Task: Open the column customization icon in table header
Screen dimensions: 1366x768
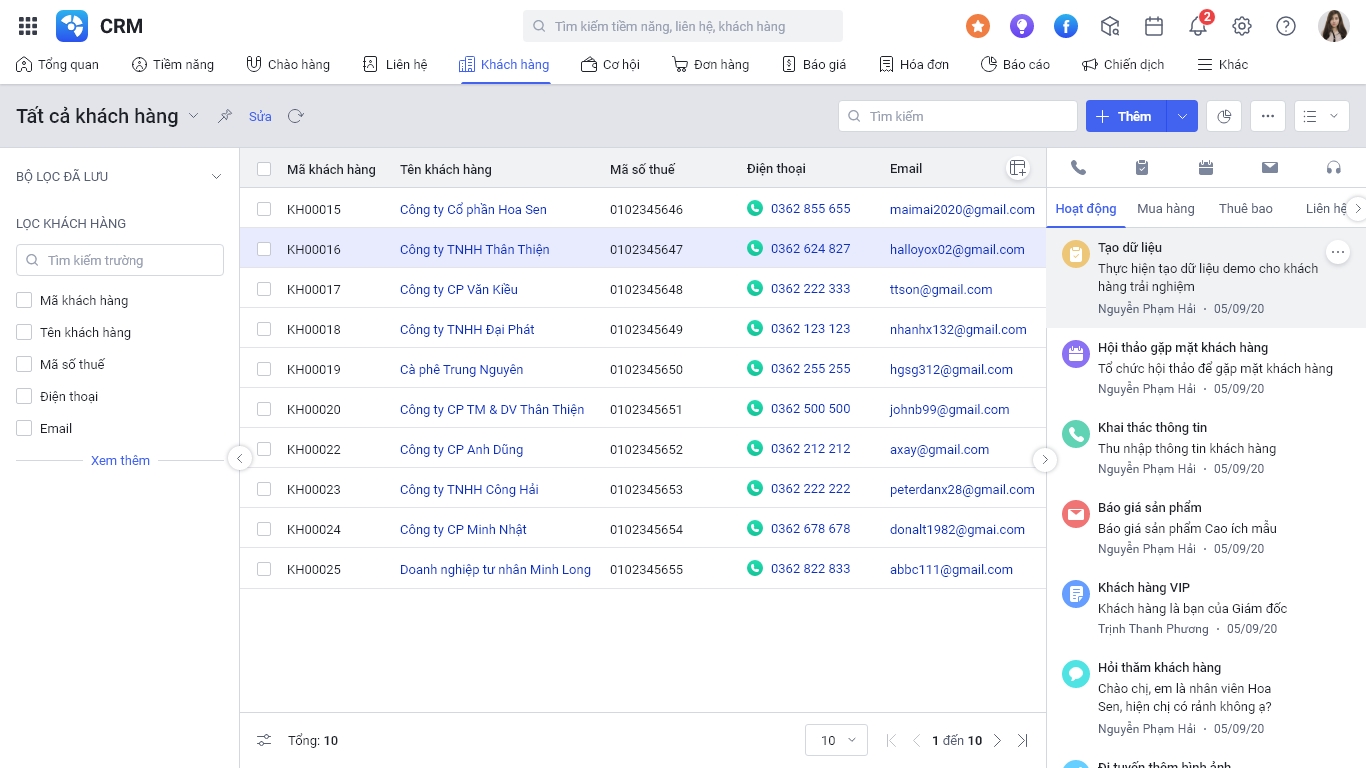Action: pos(1017,169)
